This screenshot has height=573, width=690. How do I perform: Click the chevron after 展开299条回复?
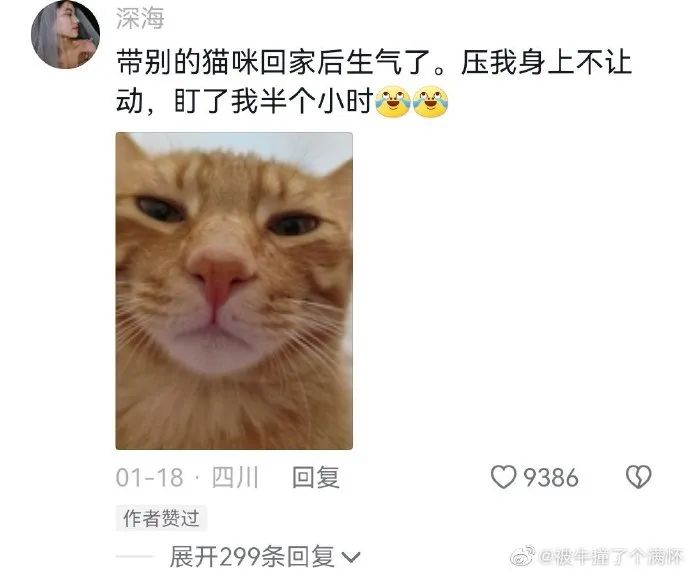point(351,558)
